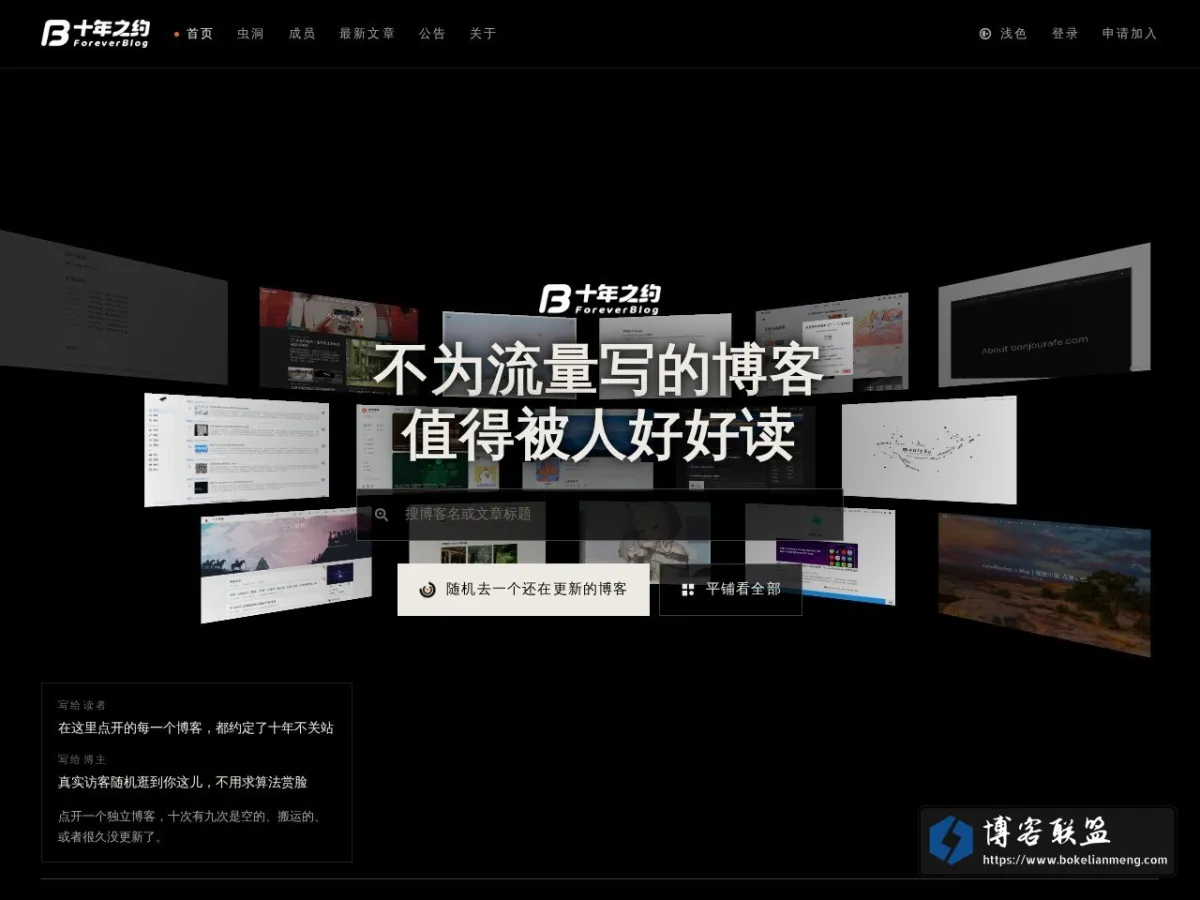Image resolution: width=1200 pixels, height=900 pixels.
Task: Click the text 真实访客随机逛到你这儿，不用求算法赏脸
Action: point(183,782)
